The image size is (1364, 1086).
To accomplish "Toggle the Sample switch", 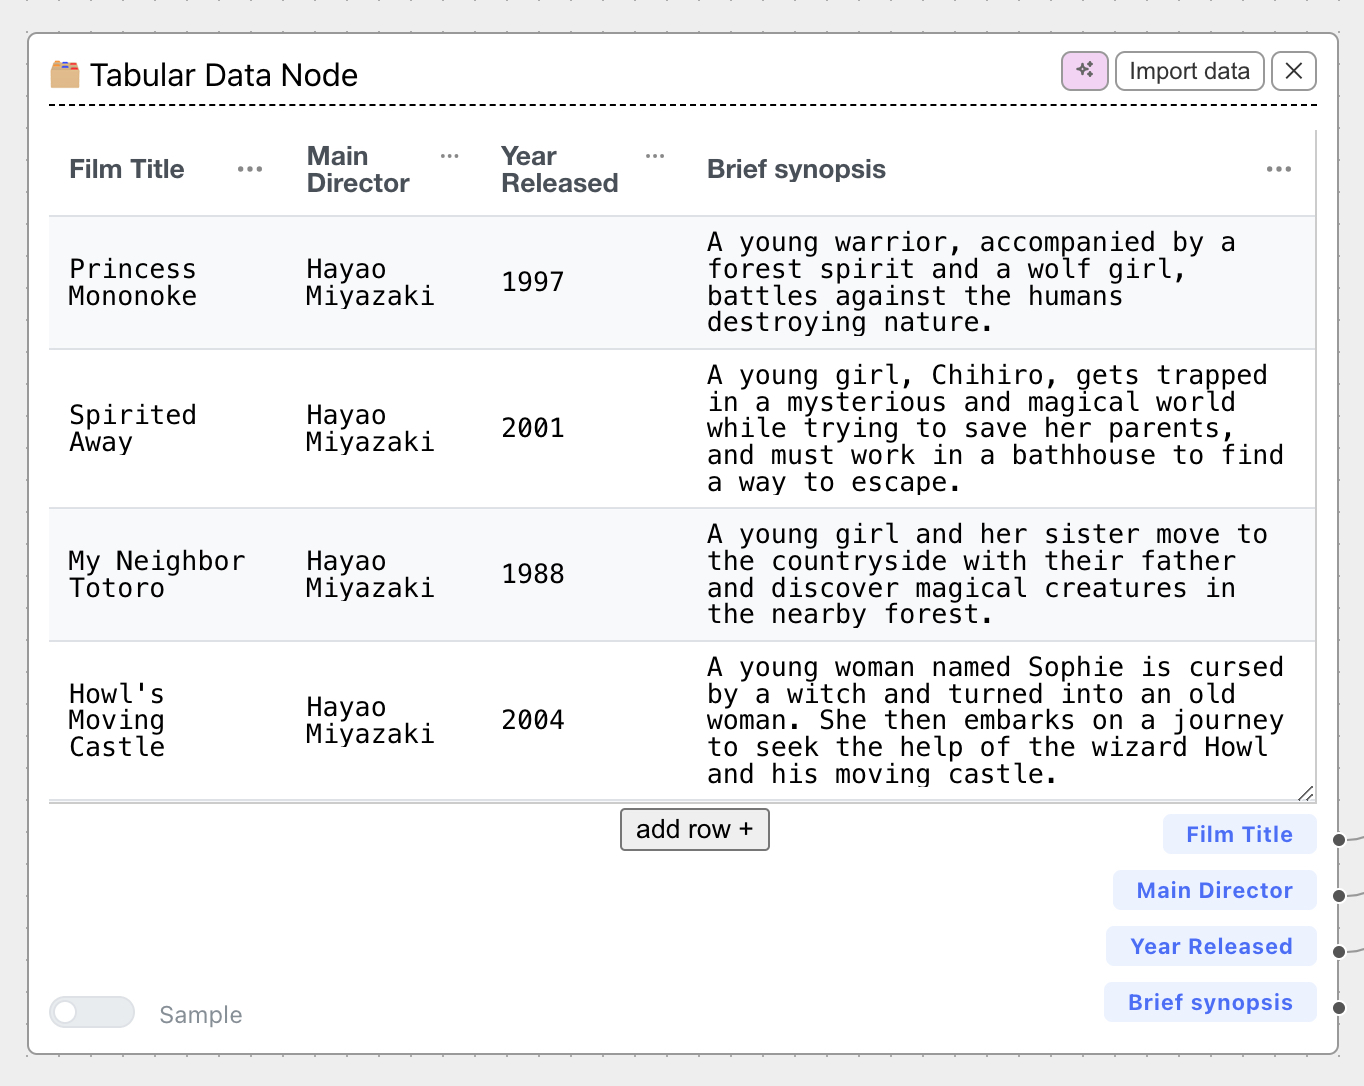I will pyautogui.click(x=92, y=1012).
